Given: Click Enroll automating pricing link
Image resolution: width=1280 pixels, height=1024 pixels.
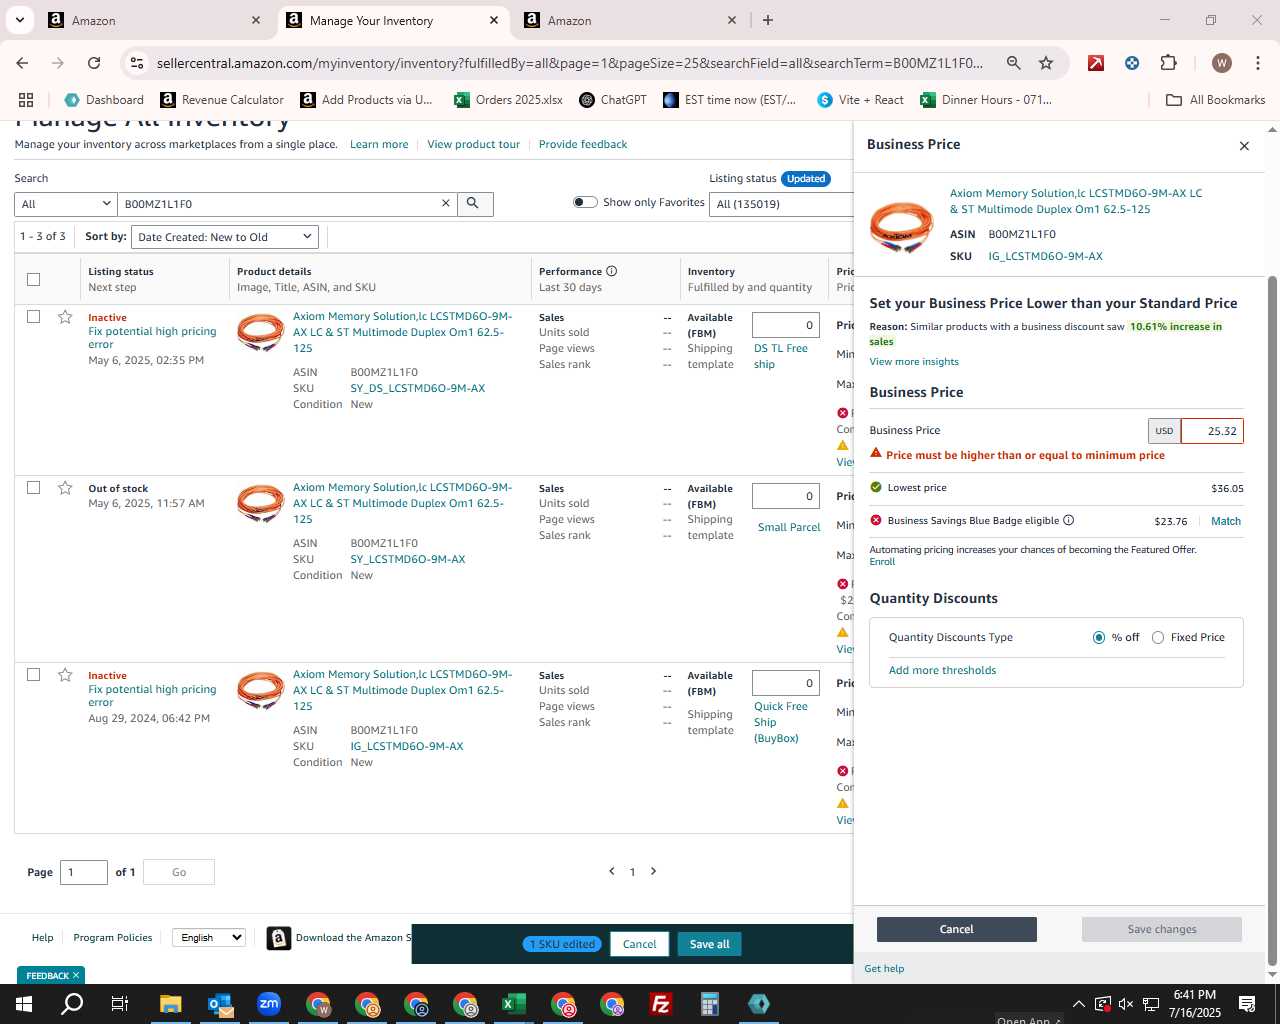Looking at the screenshot, I should click(x=882, y=562).
